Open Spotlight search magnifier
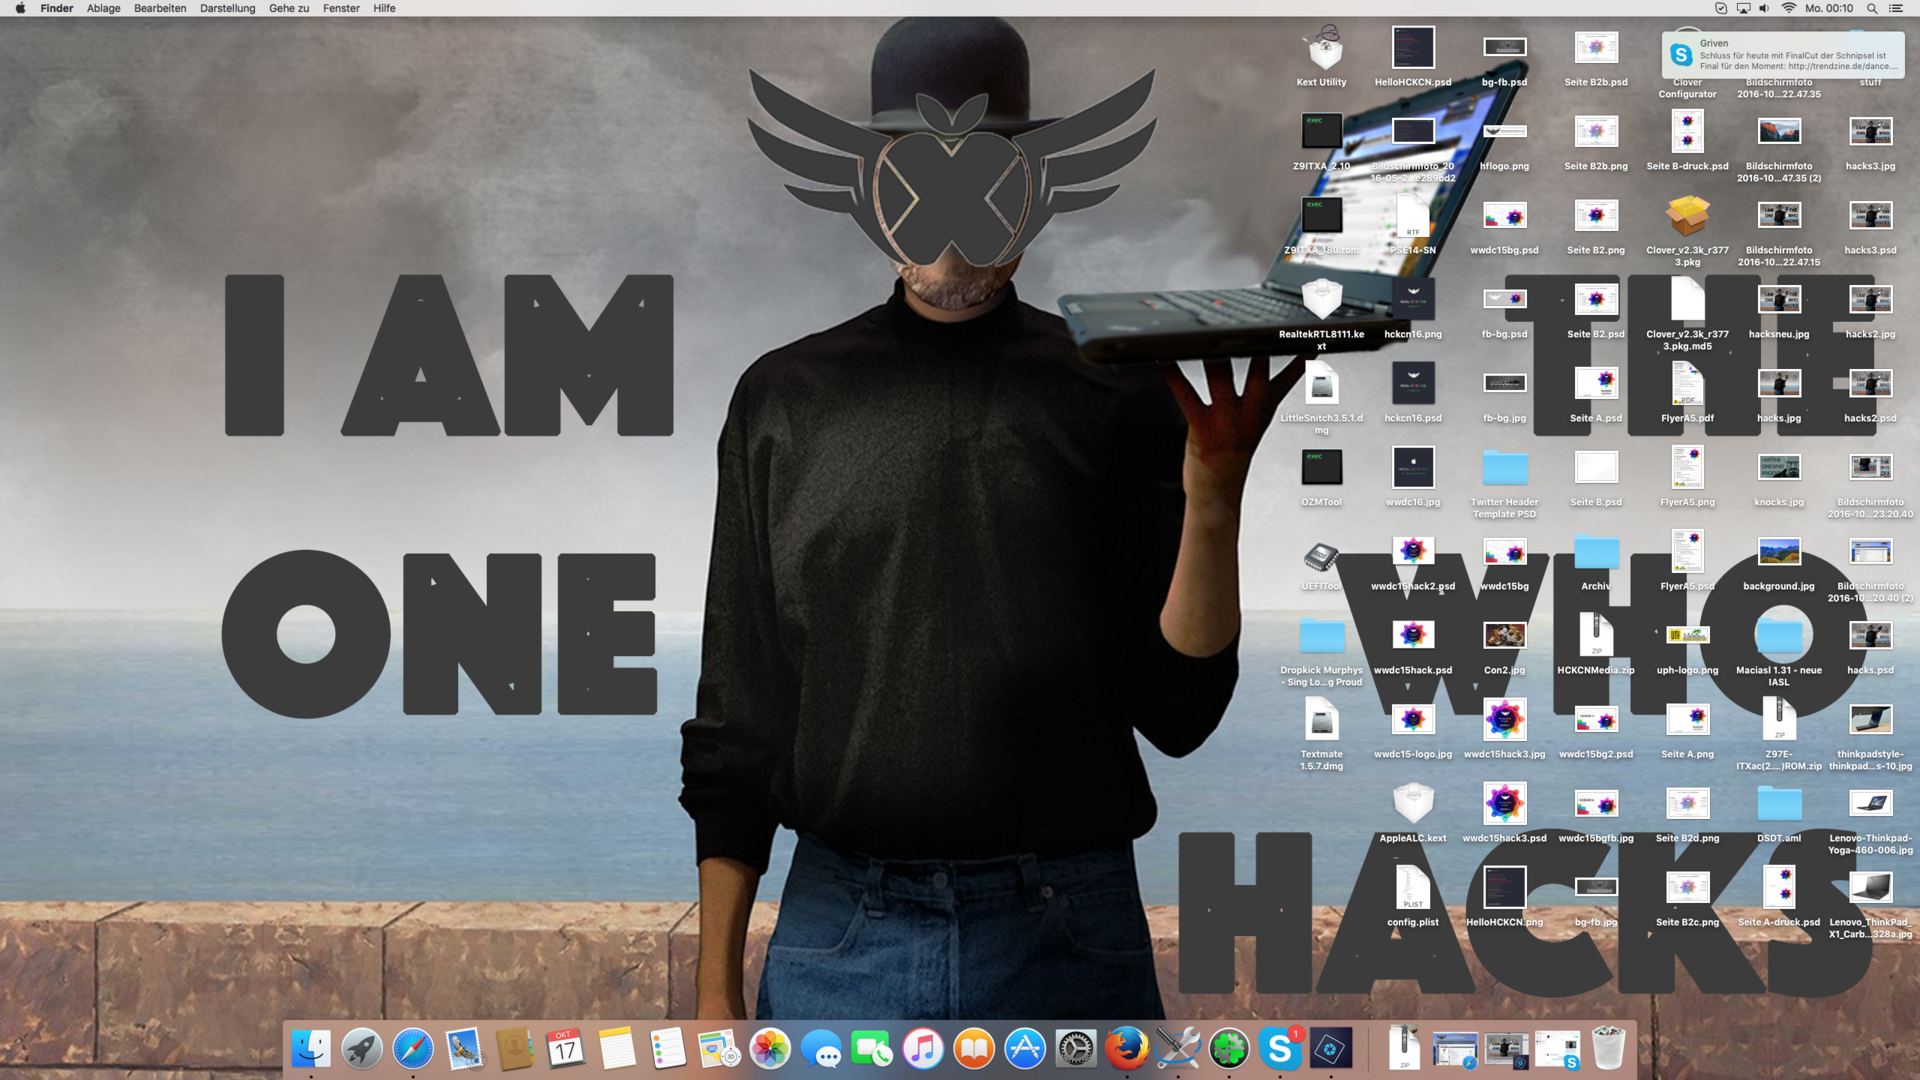 1871,8
